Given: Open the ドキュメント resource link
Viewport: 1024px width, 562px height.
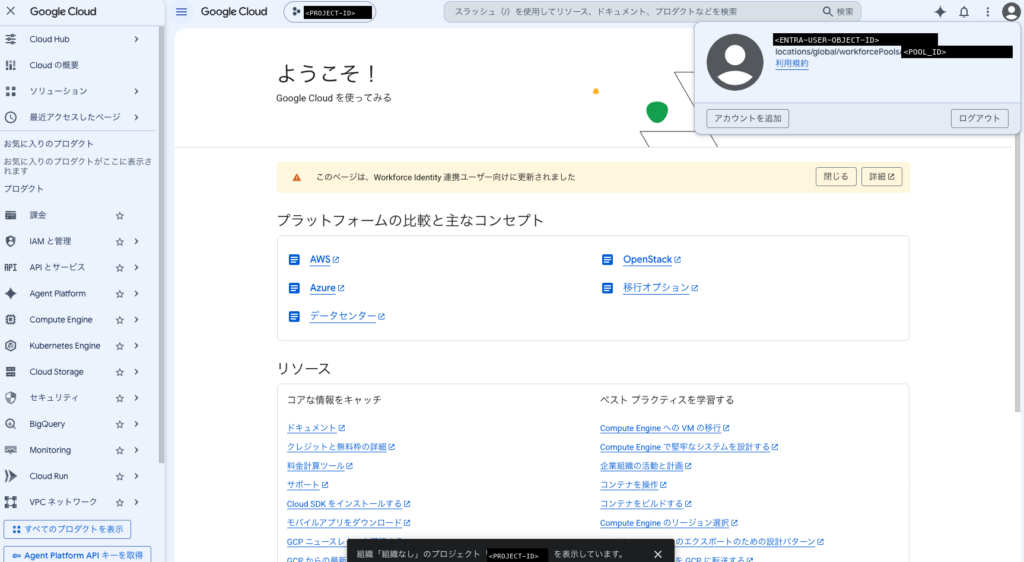Looking at the screenshot, I should tap(315, 428).
